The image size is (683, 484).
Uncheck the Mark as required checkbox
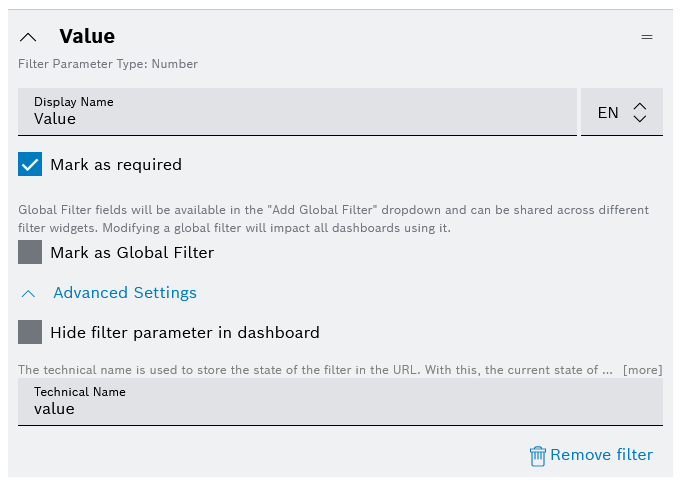click(x=30, y=165)
